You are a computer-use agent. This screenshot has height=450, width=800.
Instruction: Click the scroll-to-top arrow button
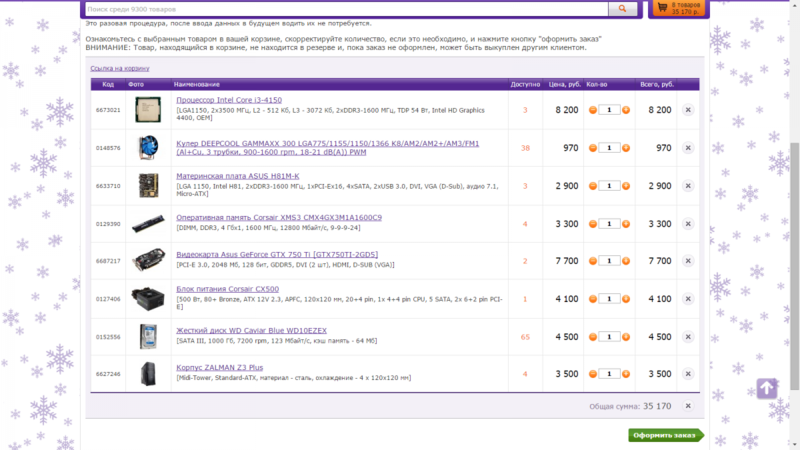click(x=766, y=388)
